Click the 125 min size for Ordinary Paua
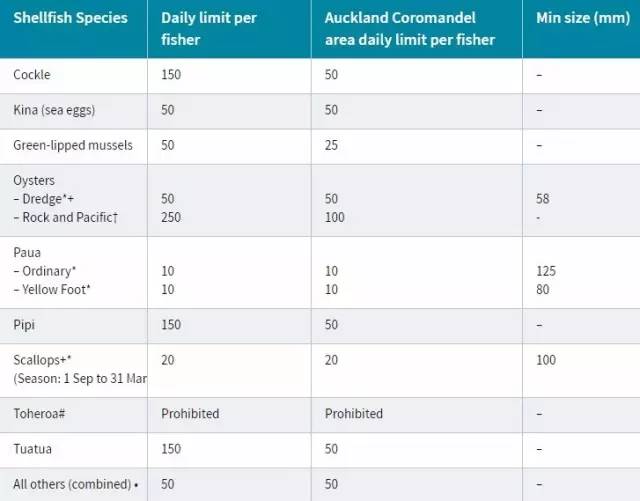This screenshot has height=501, width=640. click(x=546, y=271)
